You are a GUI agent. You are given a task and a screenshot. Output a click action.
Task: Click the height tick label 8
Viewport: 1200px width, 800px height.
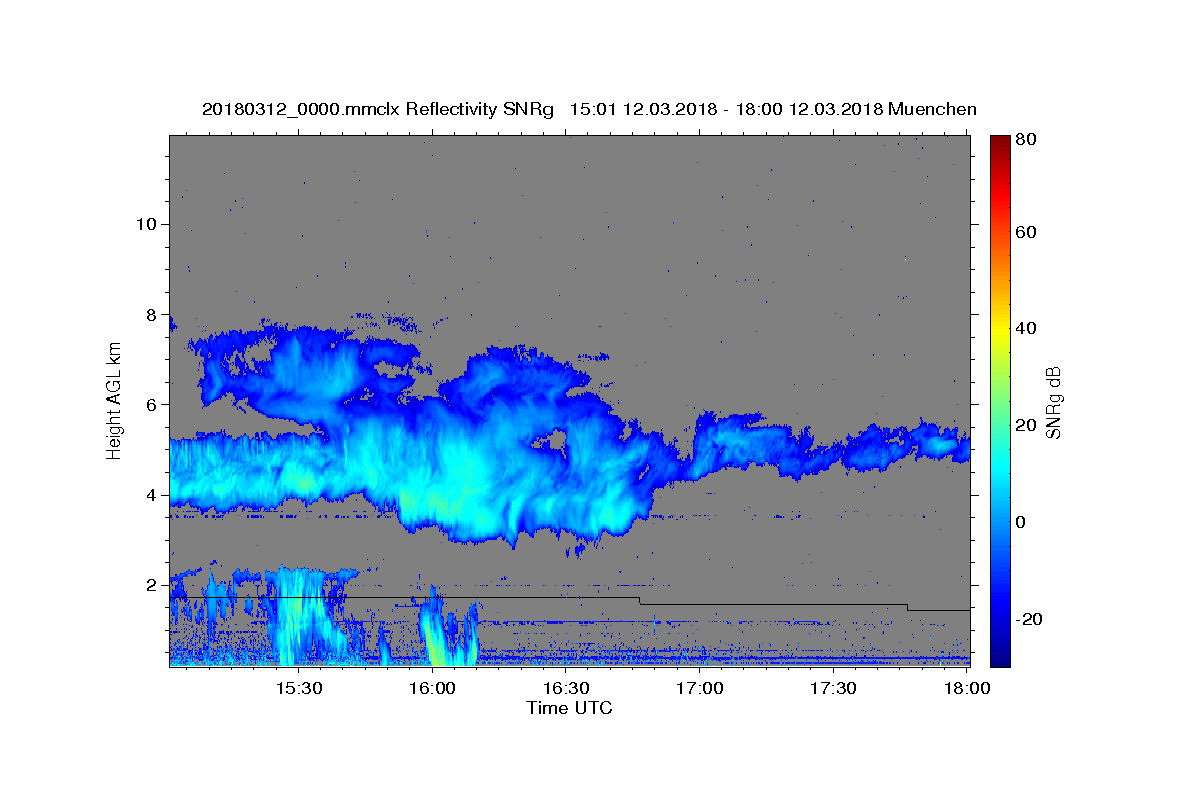(x=153, y=314)
